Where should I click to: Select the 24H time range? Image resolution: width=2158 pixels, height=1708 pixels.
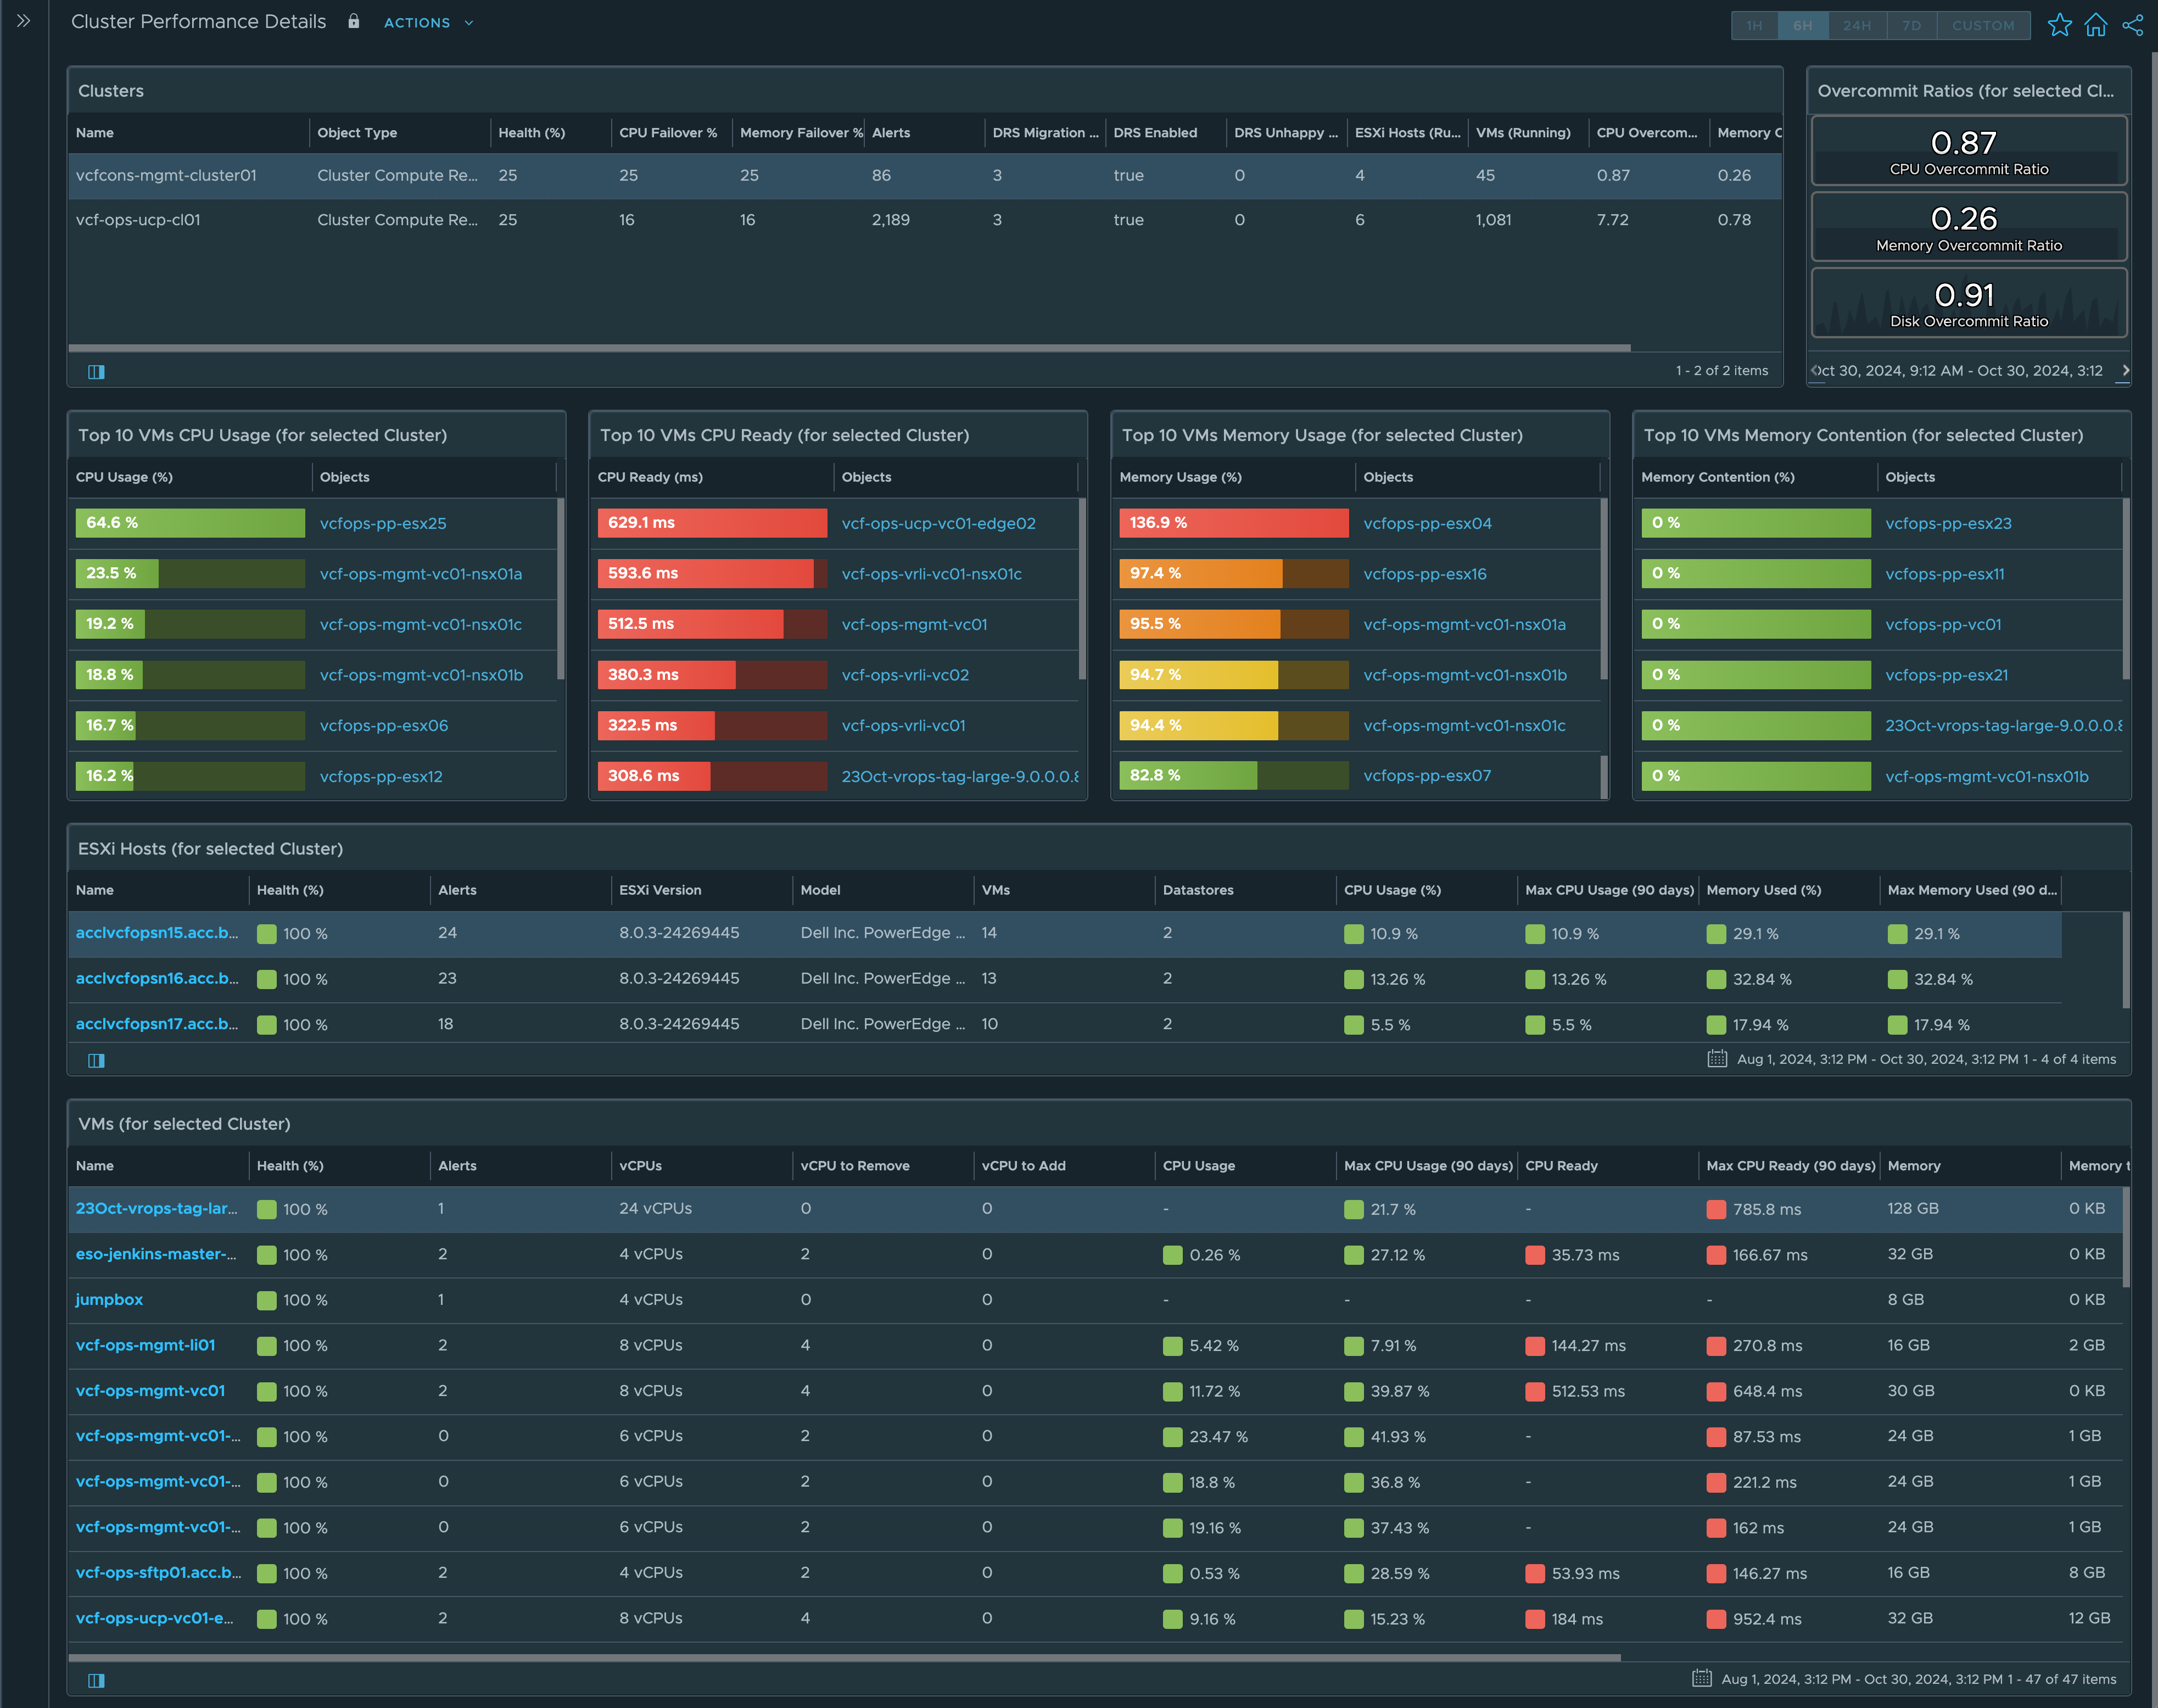pyautogui.click(x=1857, y=26)
